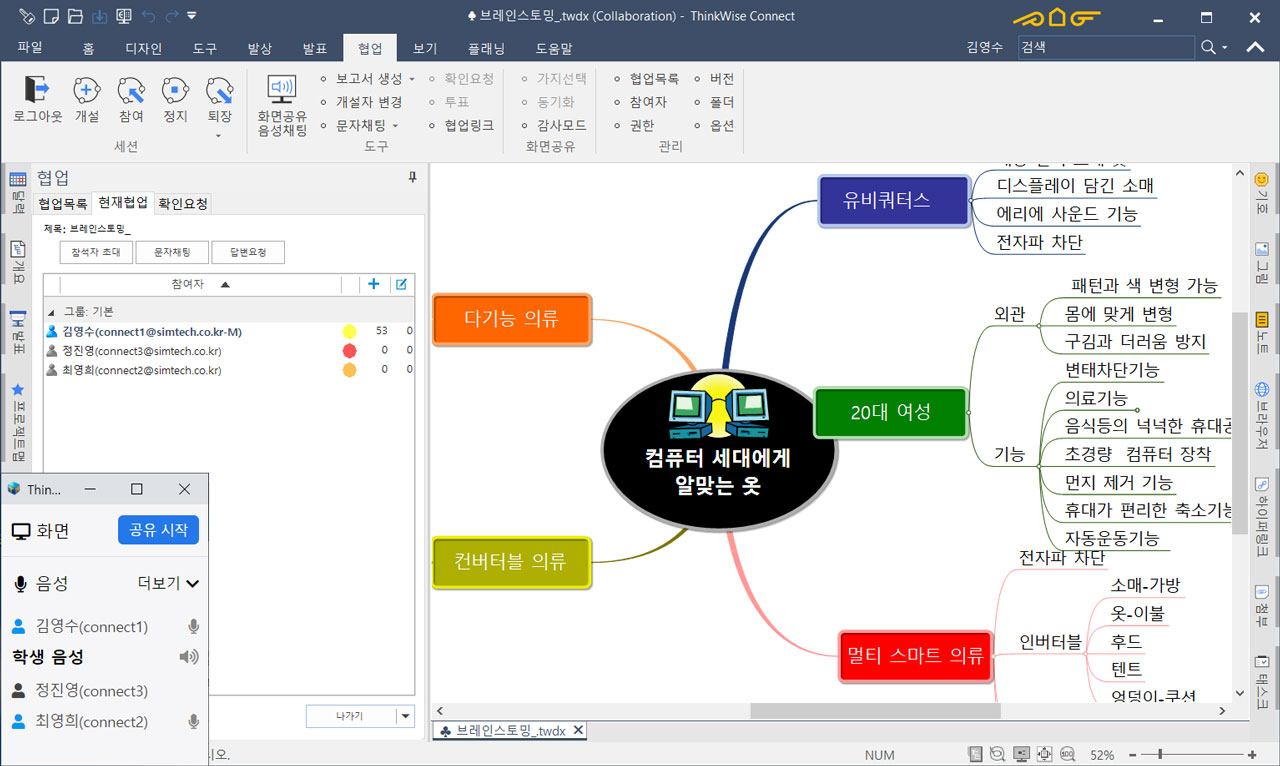The height and width of the screenshot is (766, 1280).
Task: Toggle microphone for 김영수(connect1)
Action: [194, 627]
